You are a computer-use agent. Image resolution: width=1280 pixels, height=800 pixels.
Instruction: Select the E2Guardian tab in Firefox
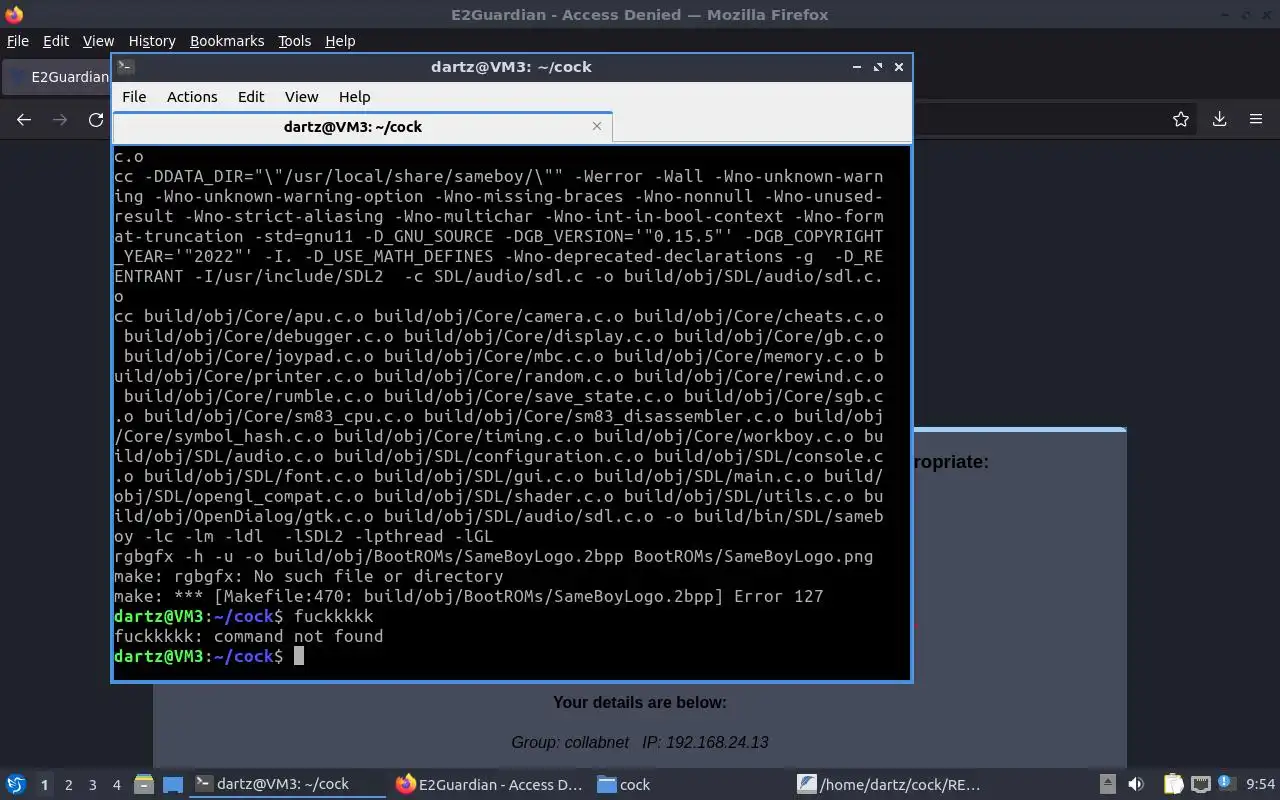58,77
